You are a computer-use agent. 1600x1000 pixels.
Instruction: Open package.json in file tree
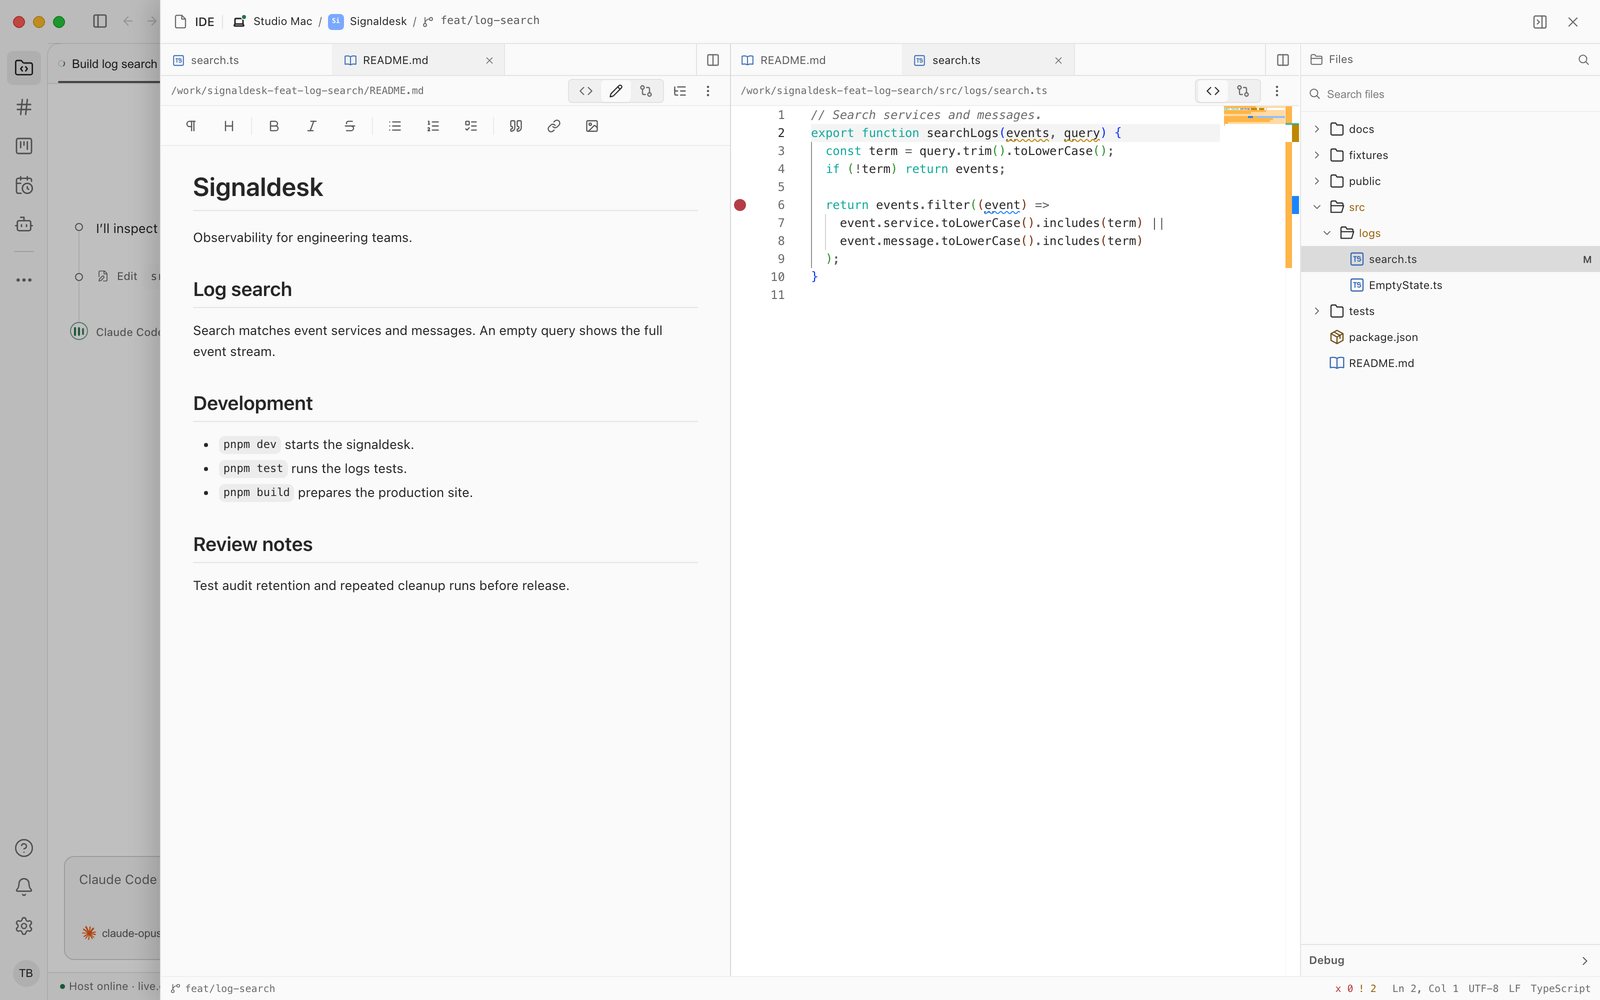tap(1450, 337)
